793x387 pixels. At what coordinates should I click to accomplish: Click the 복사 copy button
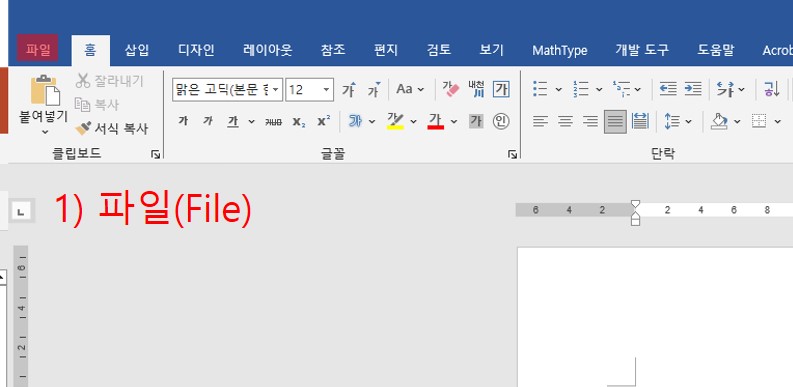[x=97, y=104]
